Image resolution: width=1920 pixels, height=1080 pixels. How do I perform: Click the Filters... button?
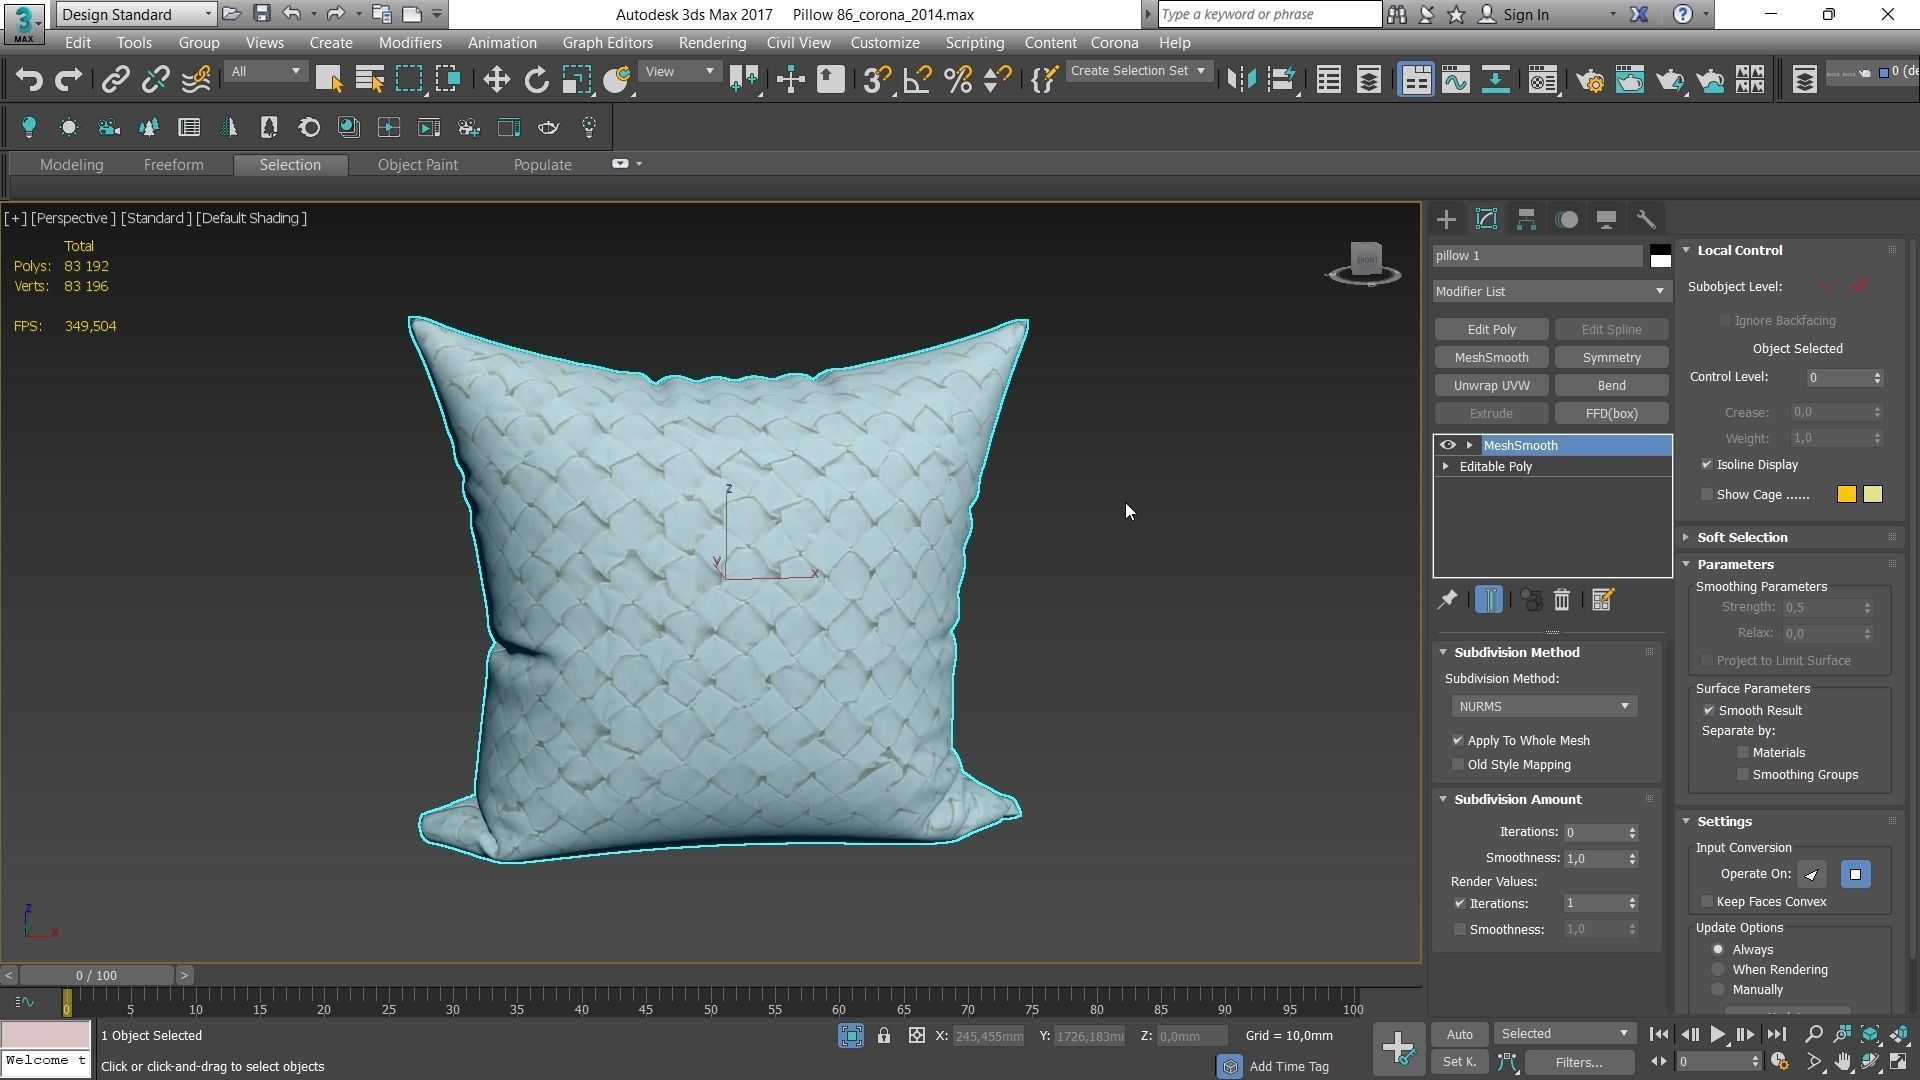pos(1578,1063)
